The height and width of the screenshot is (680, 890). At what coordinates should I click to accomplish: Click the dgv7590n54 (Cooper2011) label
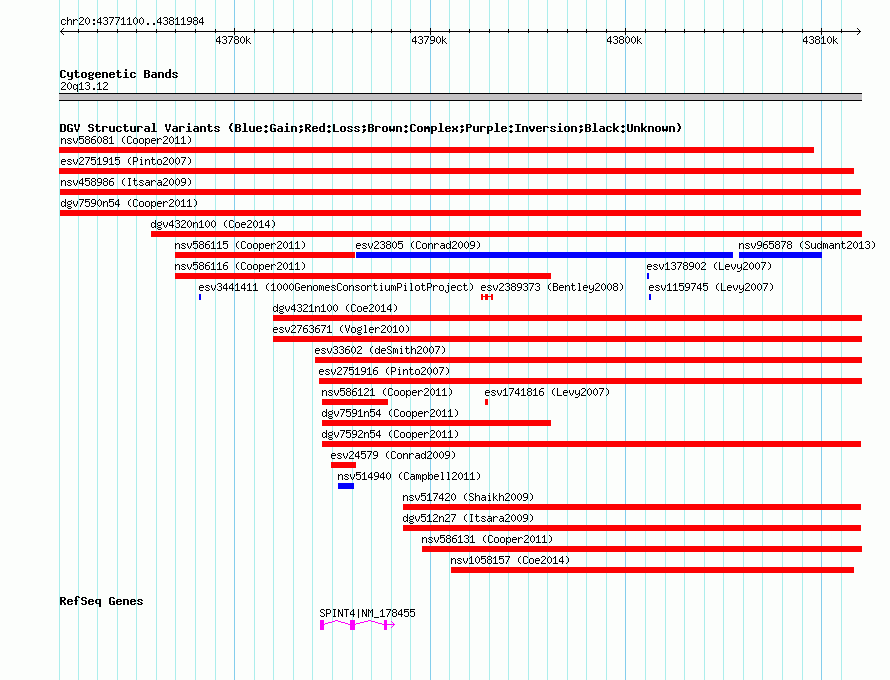tap(129, 203)
